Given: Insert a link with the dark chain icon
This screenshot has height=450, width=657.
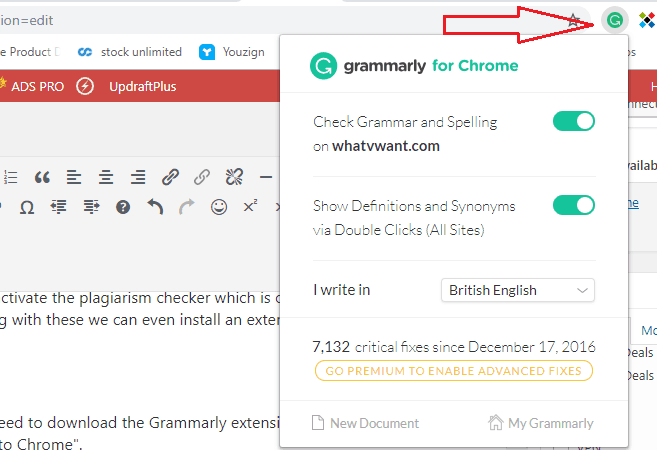Looking at the screenshot, I should [x=170, y=177].
